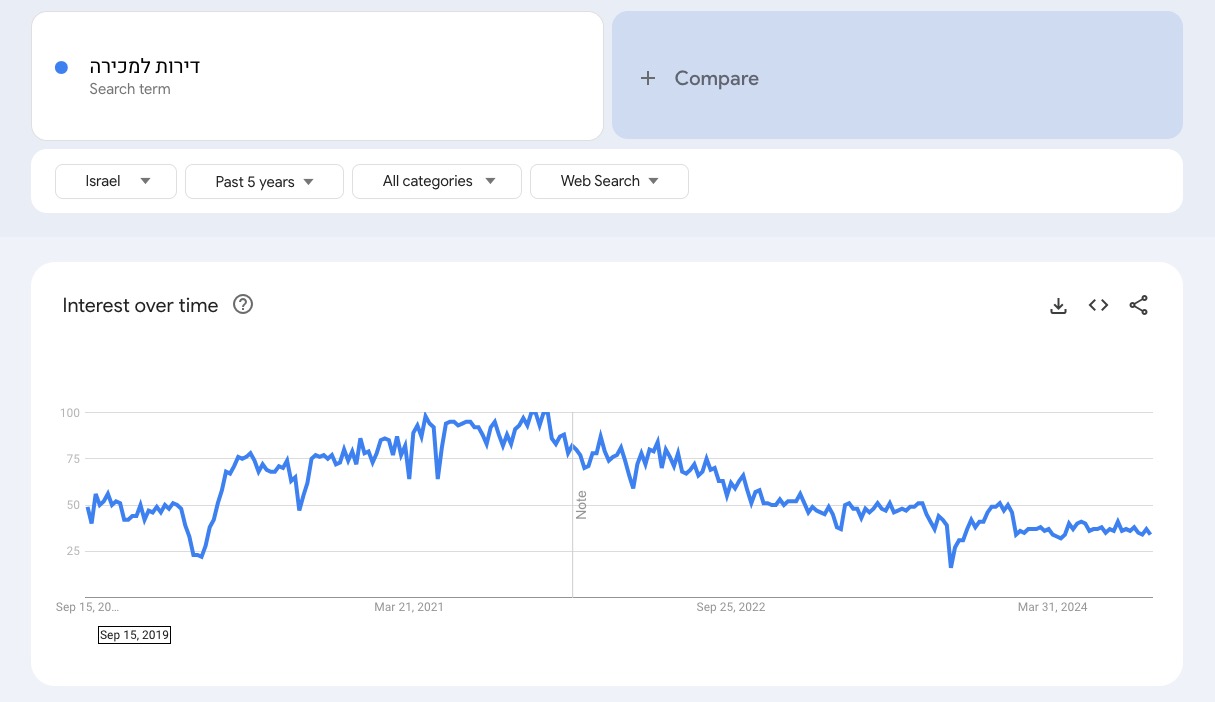
Task: Expand the All categories dropdown
Action: [x=437, y=181]
